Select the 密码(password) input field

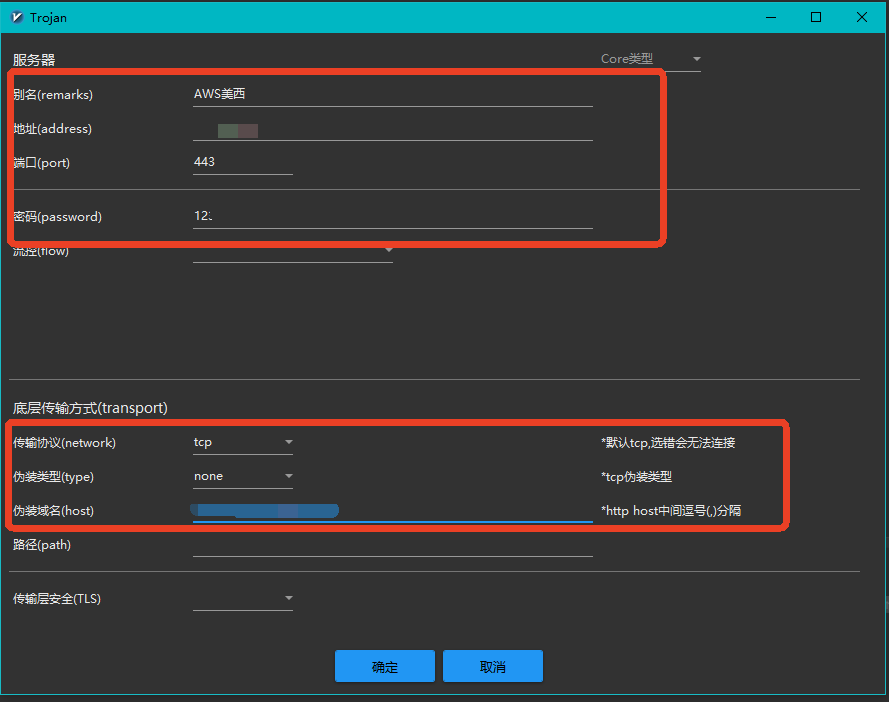coord(392,217)
